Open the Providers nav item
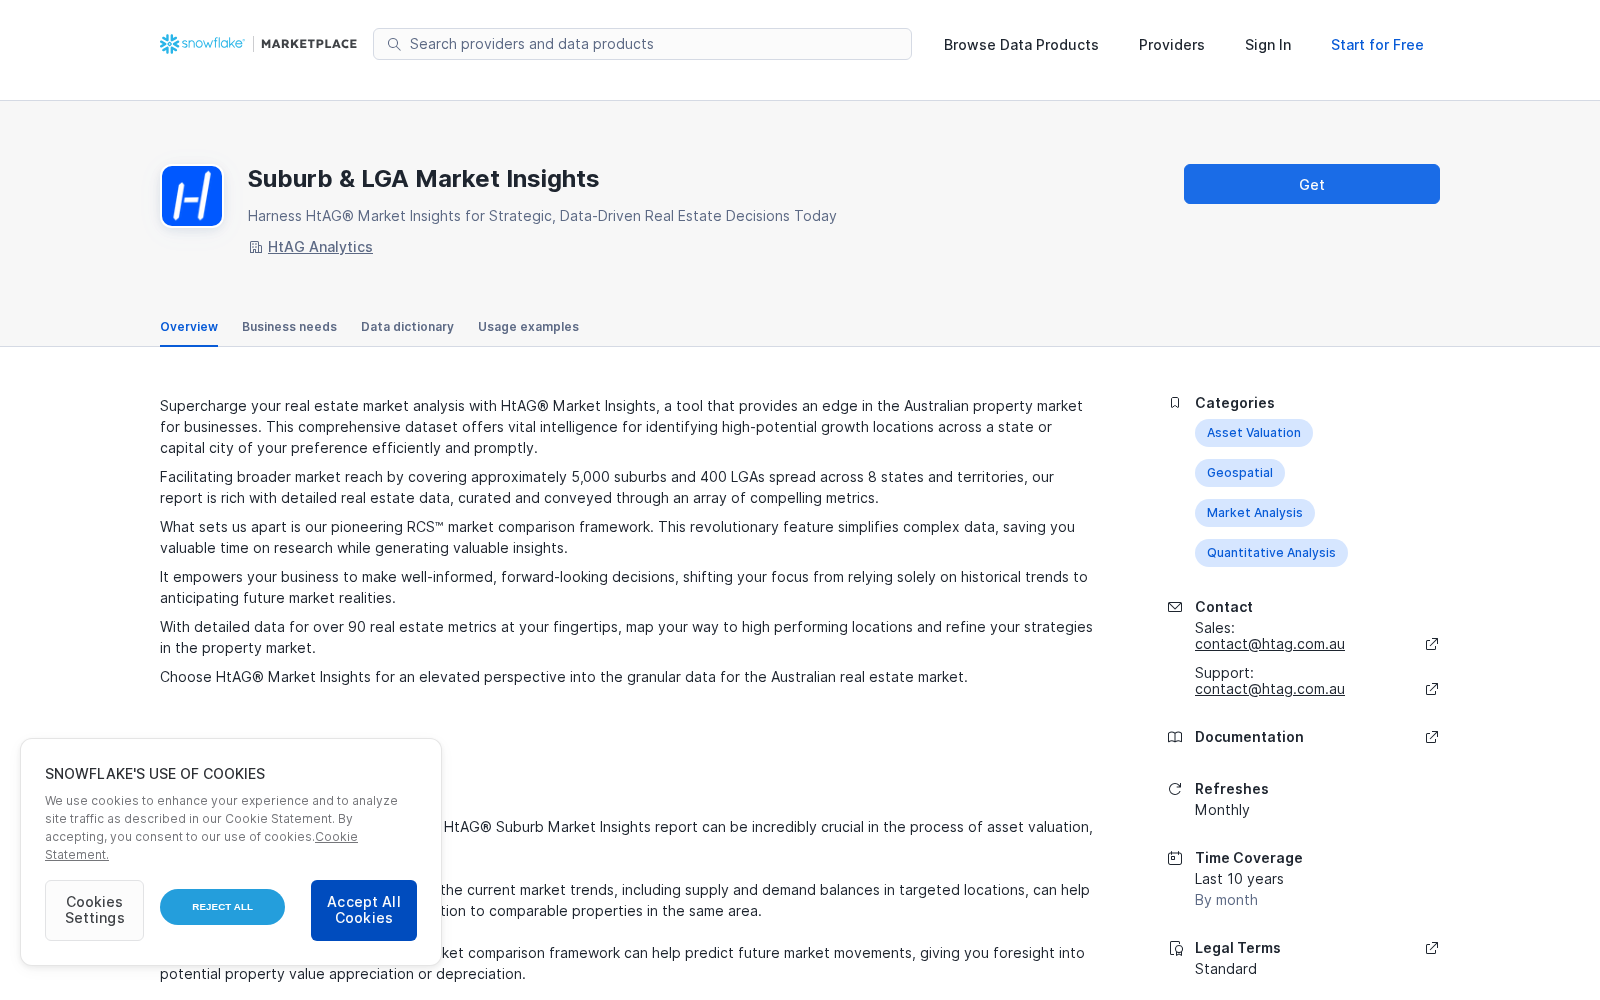The width and height of the screenshot is (1600, 1000). [x=1171, y=45]
